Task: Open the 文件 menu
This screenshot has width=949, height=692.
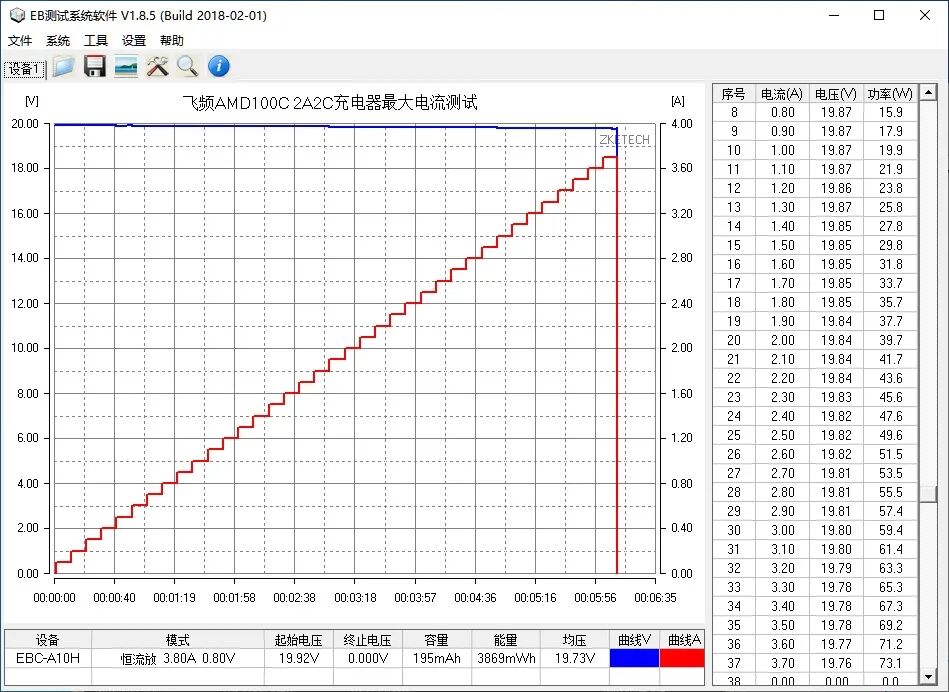Action: click(x=19, y=41)
